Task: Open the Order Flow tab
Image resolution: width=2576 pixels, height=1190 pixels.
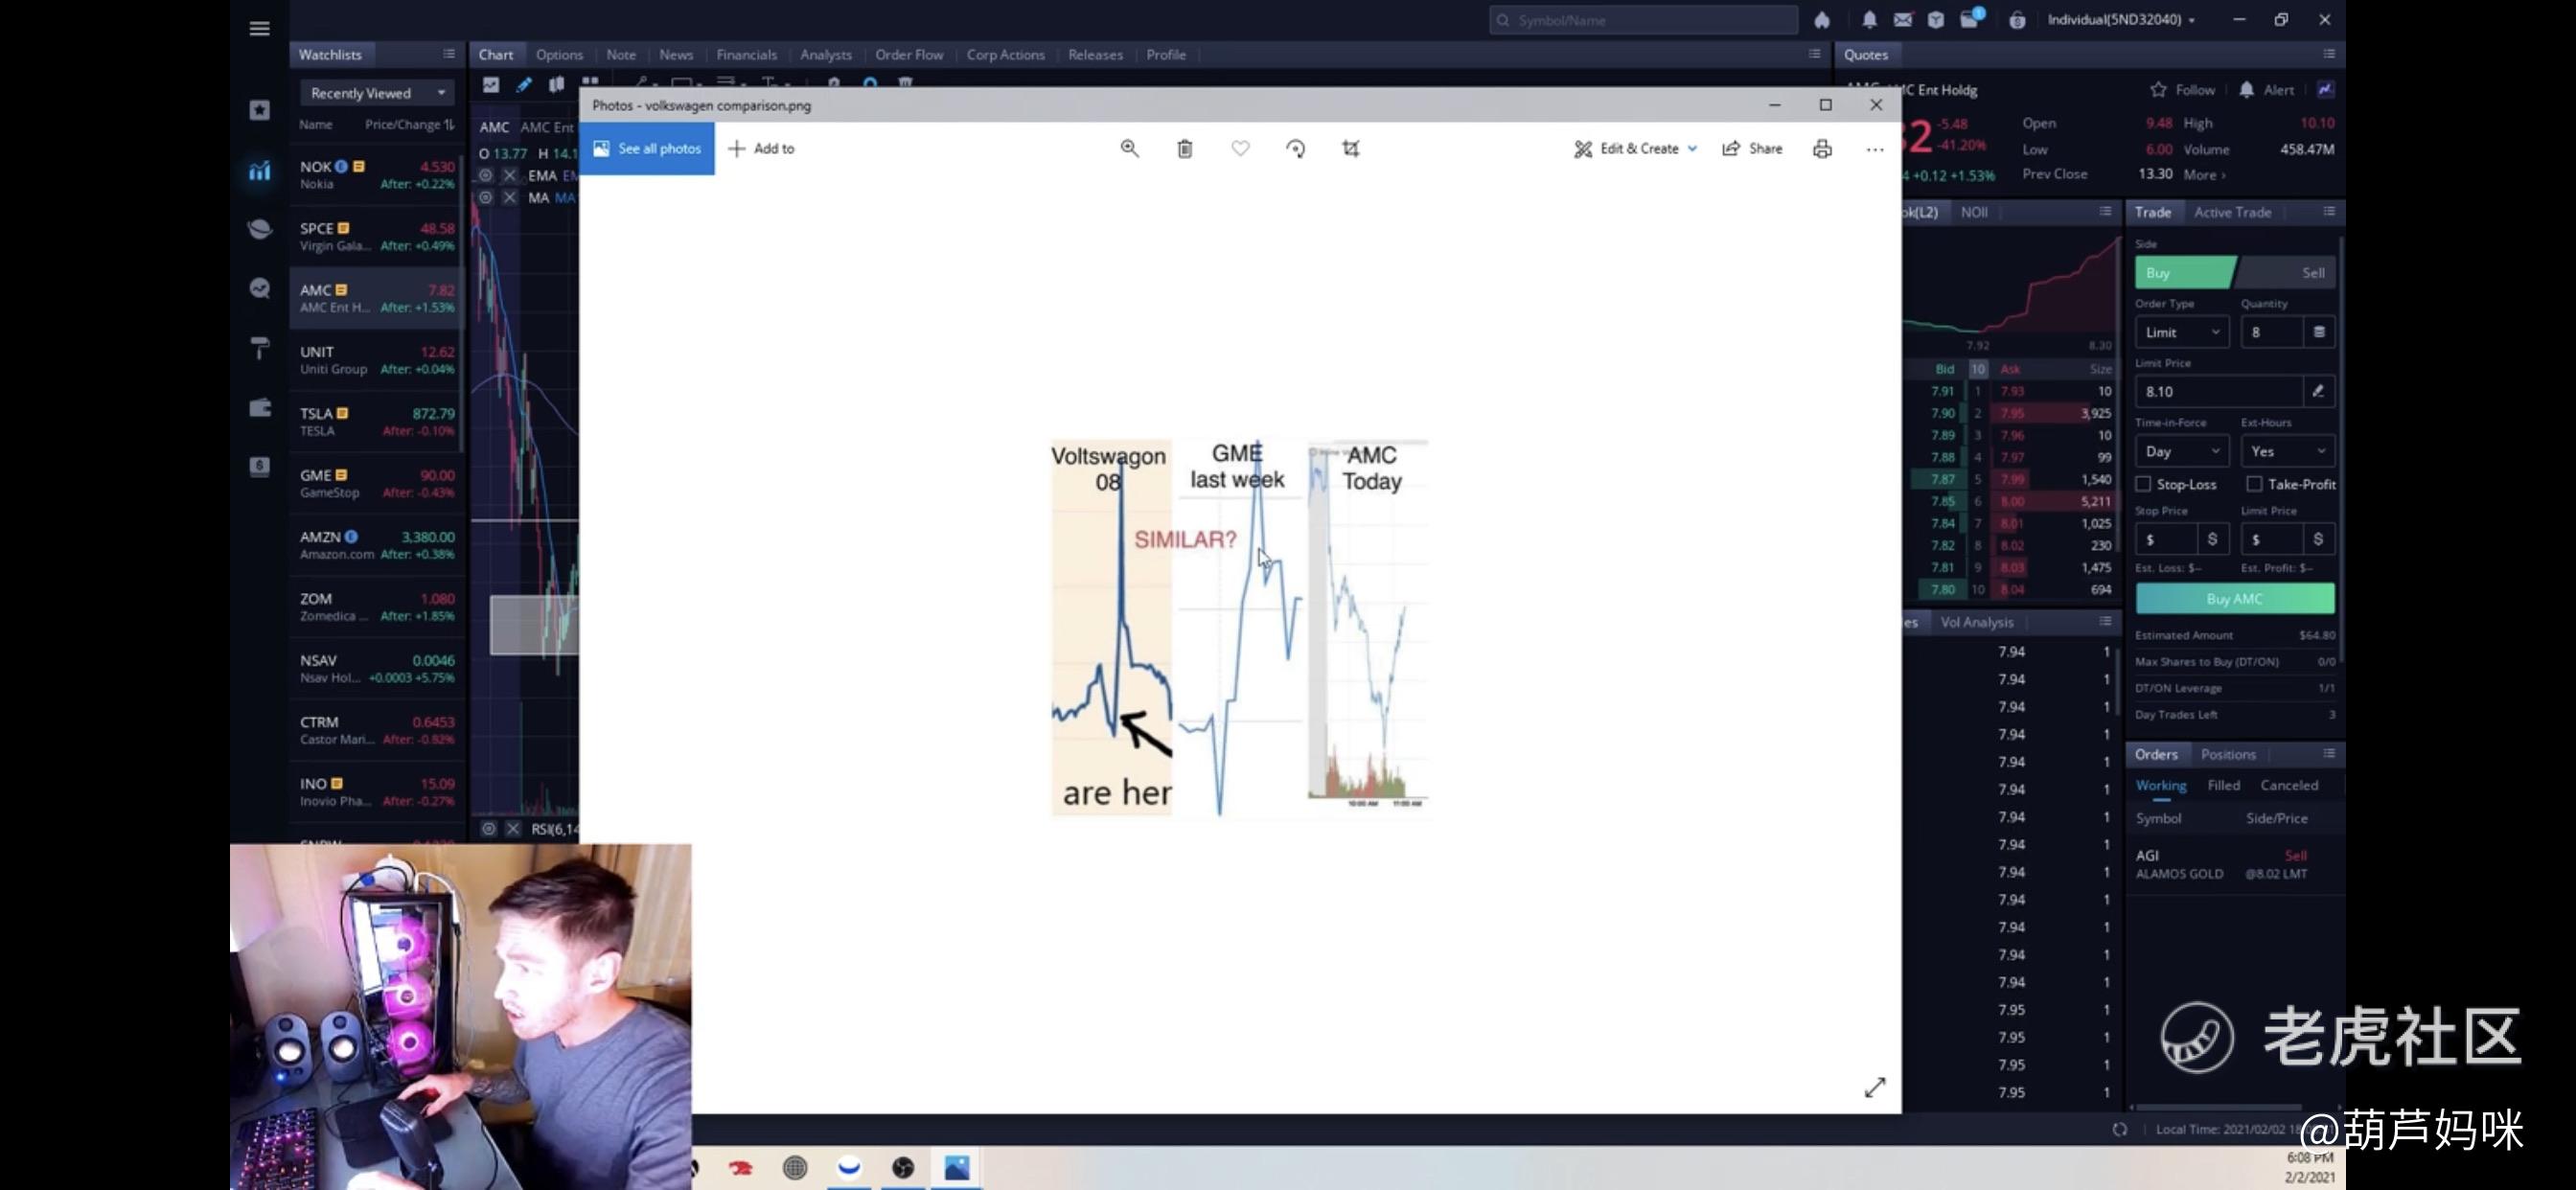Action: coord(908,55)
